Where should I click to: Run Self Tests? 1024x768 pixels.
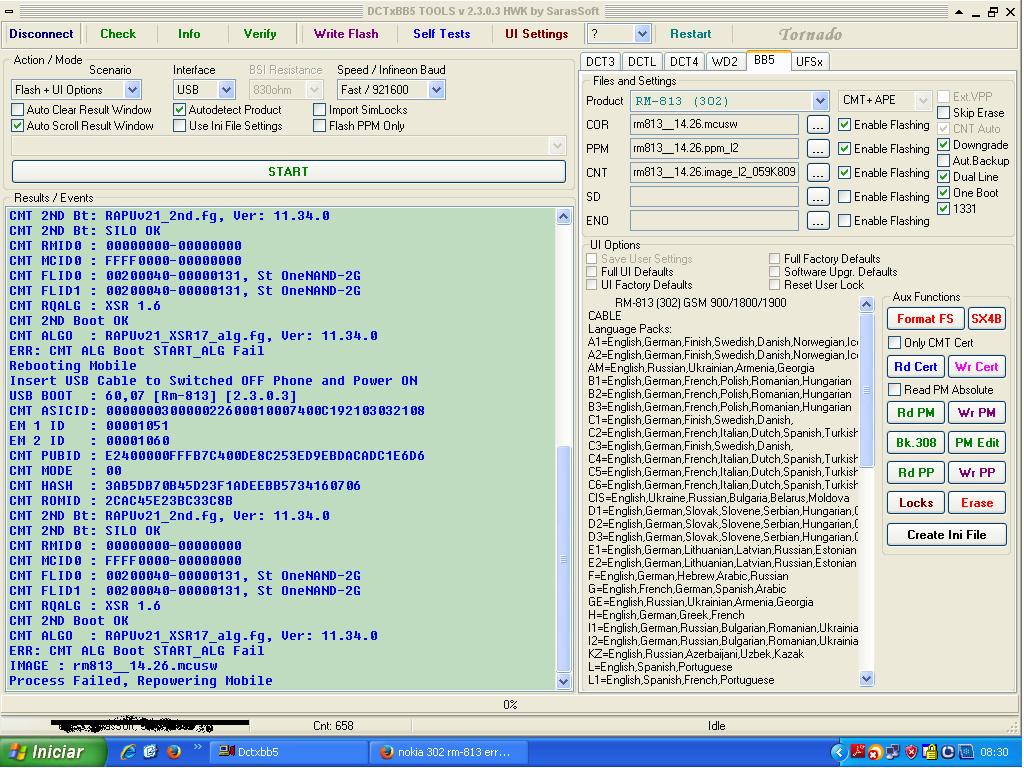pos(441,34)
